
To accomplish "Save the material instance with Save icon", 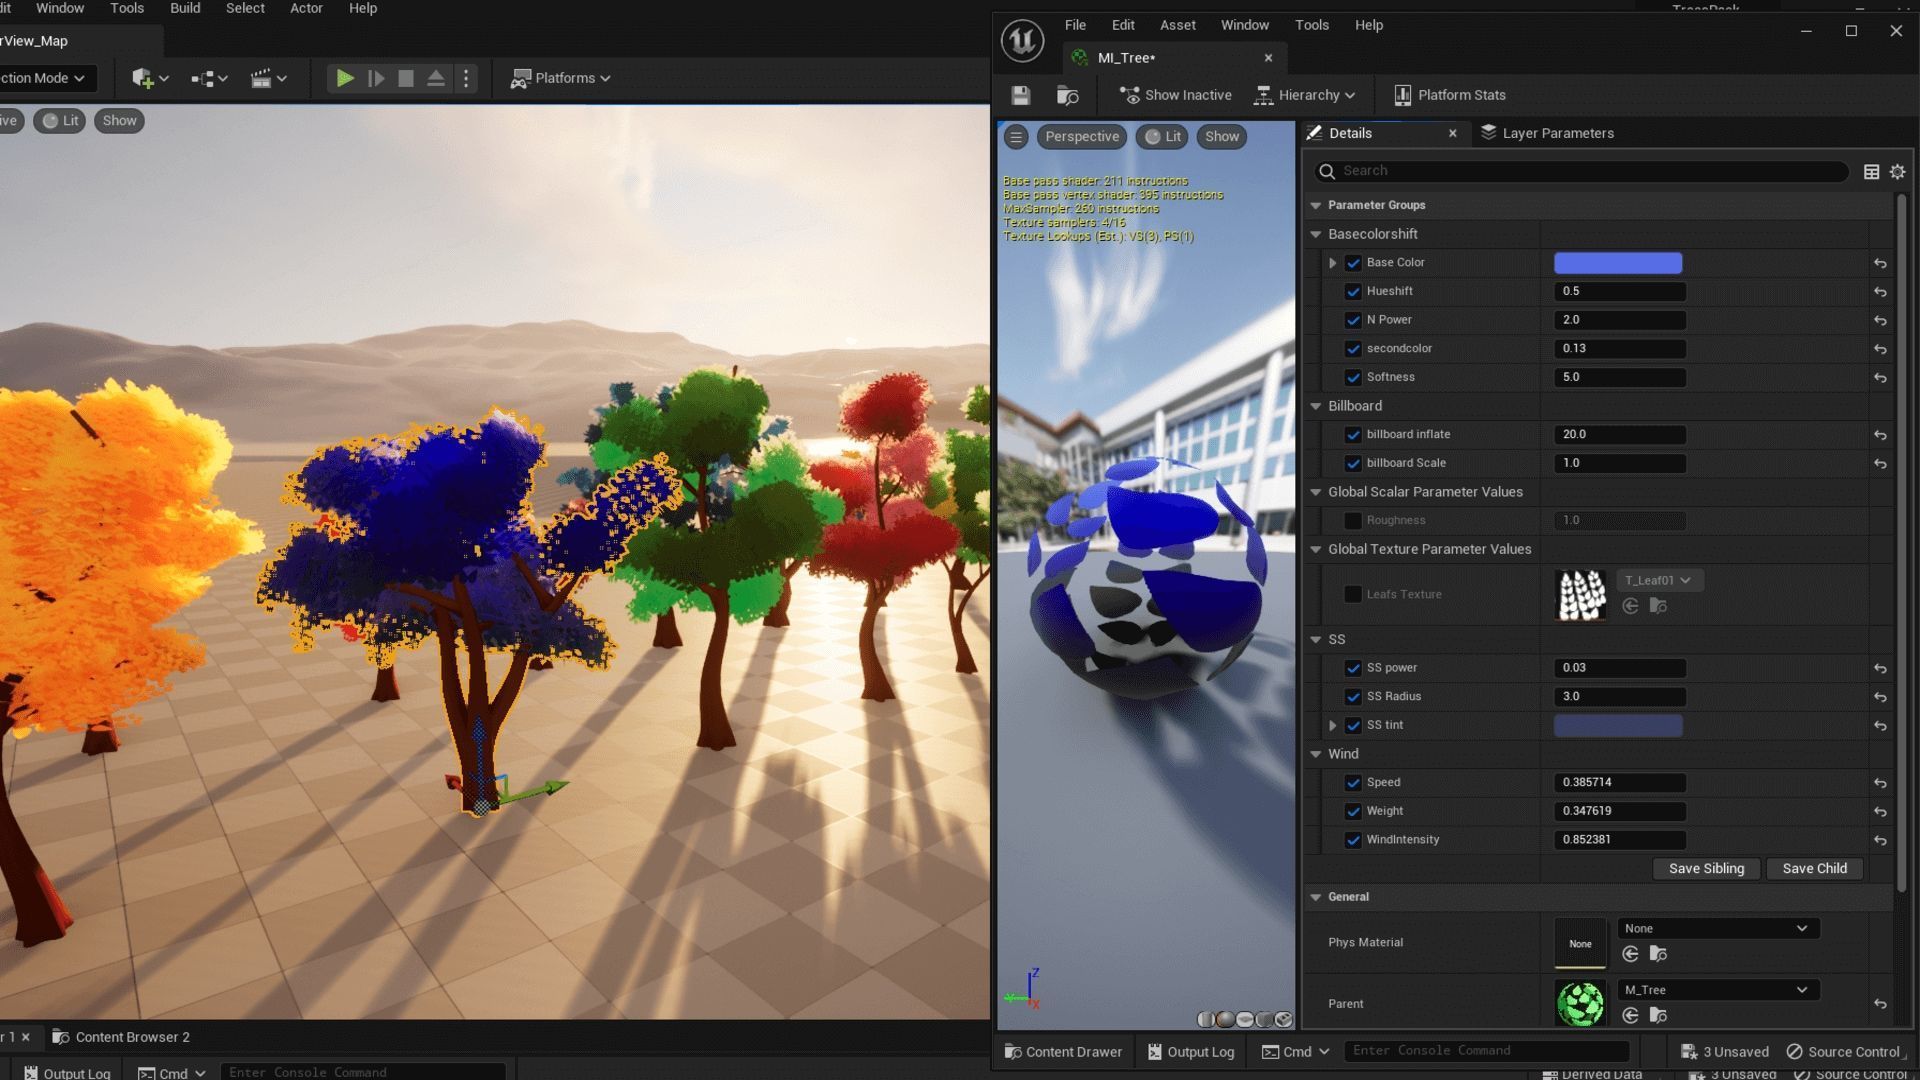I will pyautogui.click(x=1020, y=95).
